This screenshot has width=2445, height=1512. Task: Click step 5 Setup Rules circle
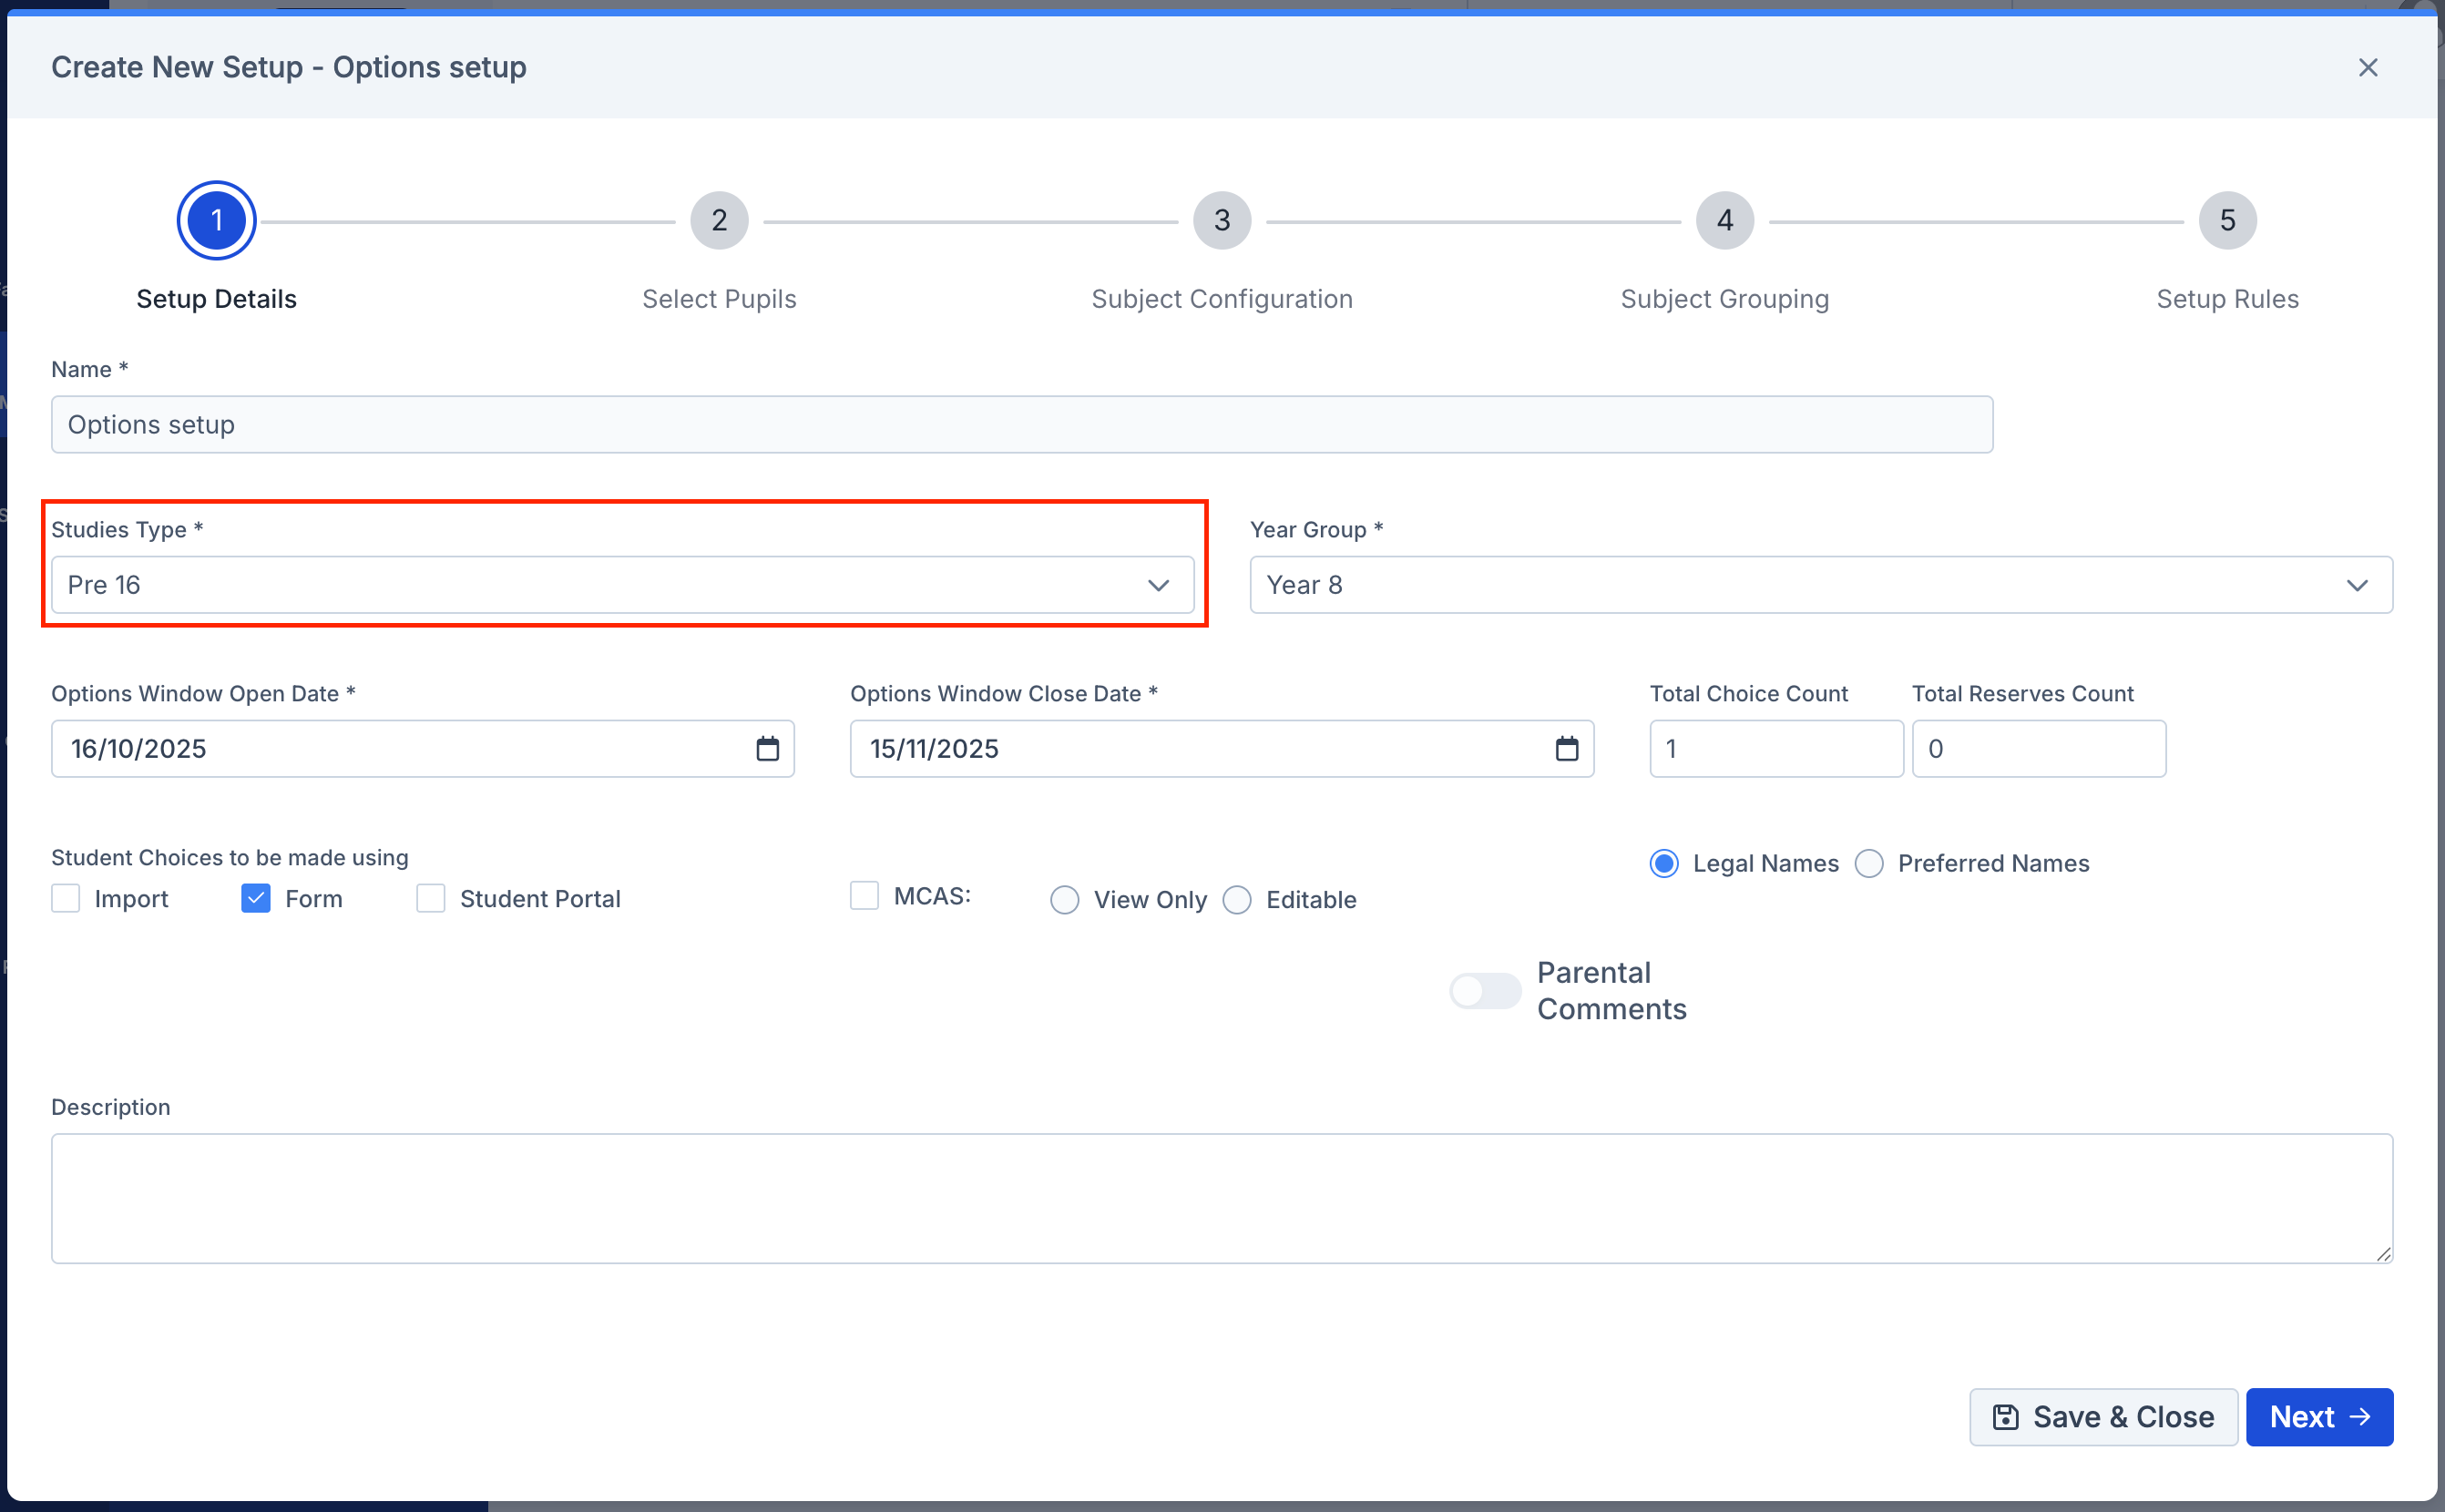(x=2227, y=220)
